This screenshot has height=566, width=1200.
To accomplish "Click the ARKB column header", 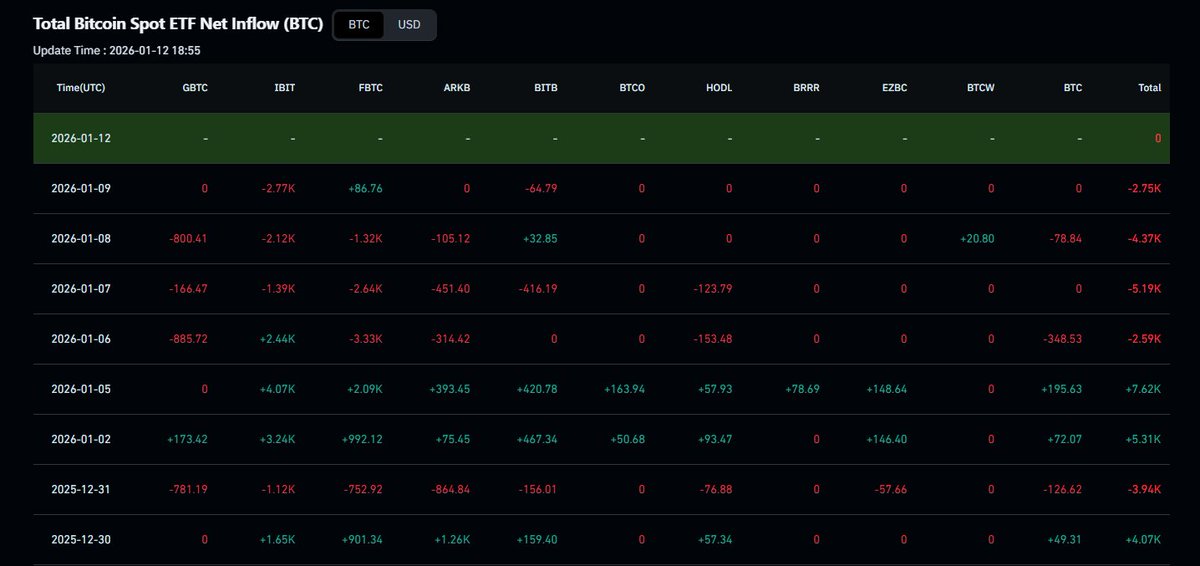I will (457, 88).
